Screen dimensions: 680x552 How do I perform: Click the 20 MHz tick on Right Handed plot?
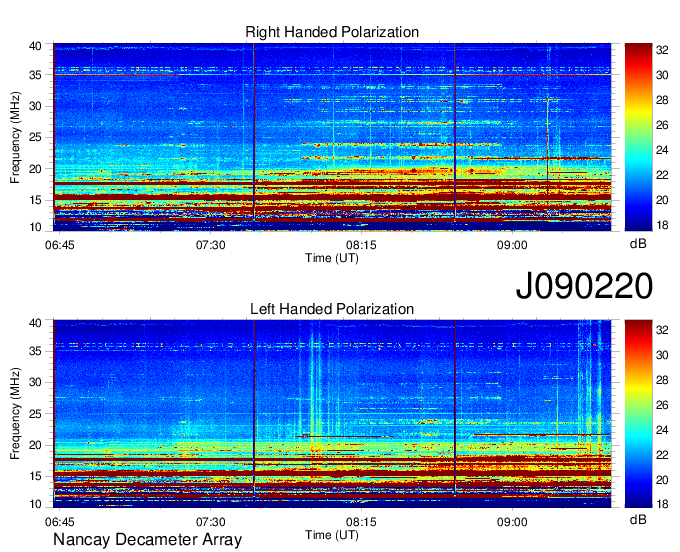[36, 169]
